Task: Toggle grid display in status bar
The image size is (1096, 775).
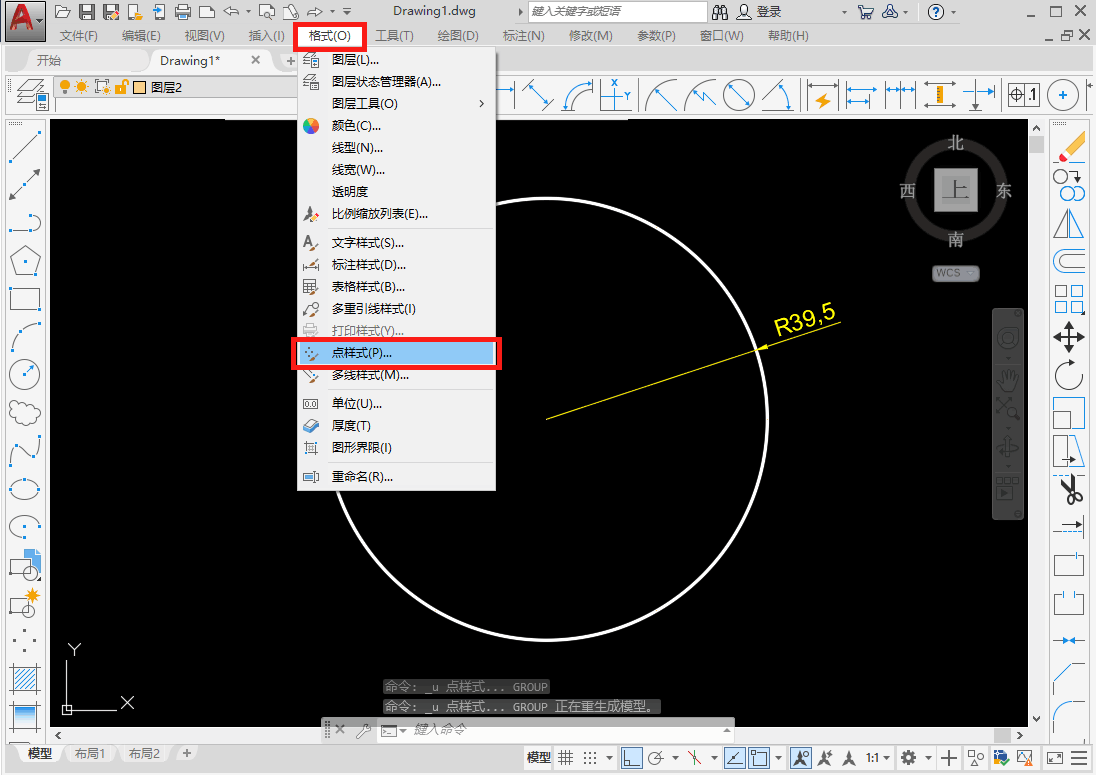Action: click(x=565, y=758)
